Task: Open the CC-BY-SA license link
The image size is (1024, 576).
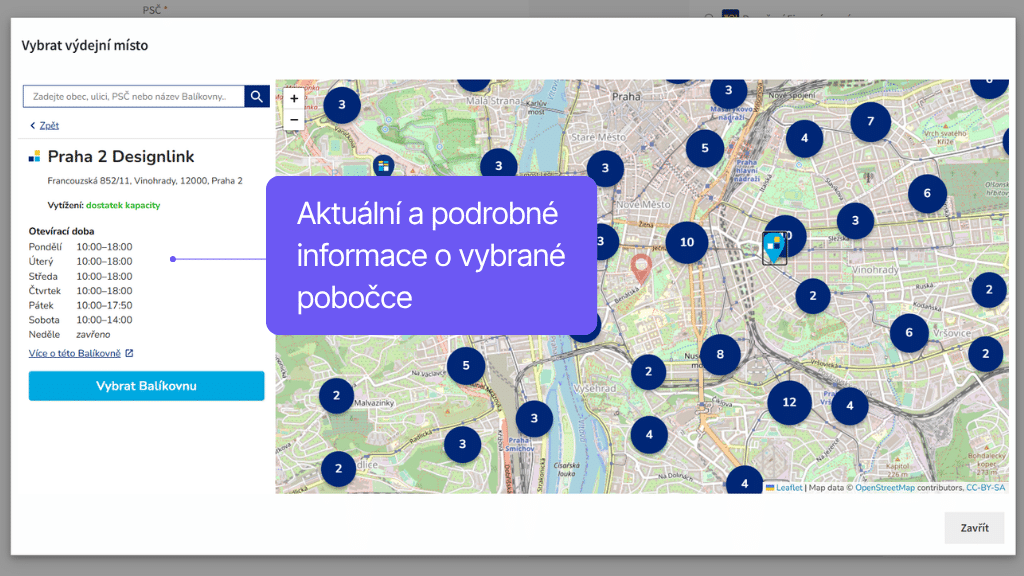Action: pyautogui.click(x=984, y=488)
